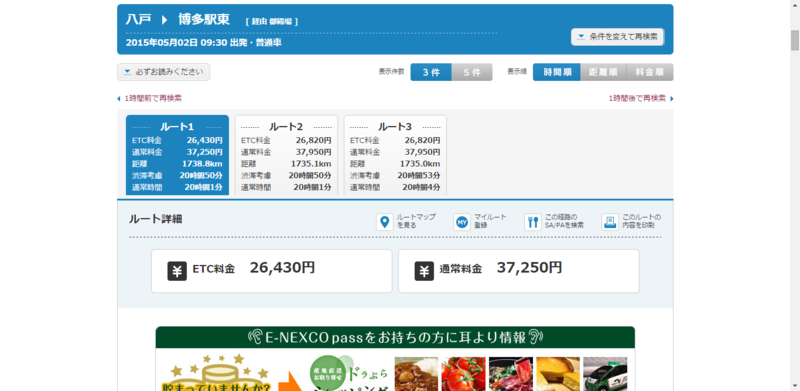Click ルート1 distance 1738.8km value
The width and height of the screenshot is (800, 391).
click(x=202, y=164)
